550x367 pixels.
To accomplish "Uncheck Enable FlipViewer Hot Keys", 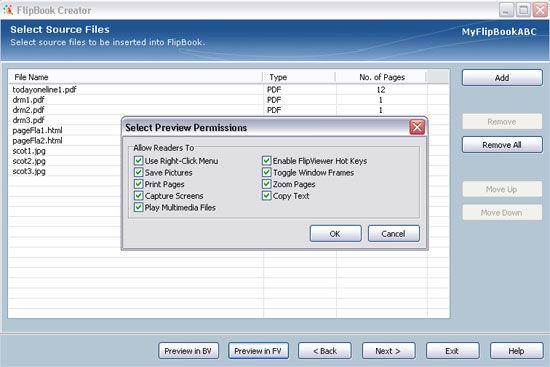I will pos(267,161).
